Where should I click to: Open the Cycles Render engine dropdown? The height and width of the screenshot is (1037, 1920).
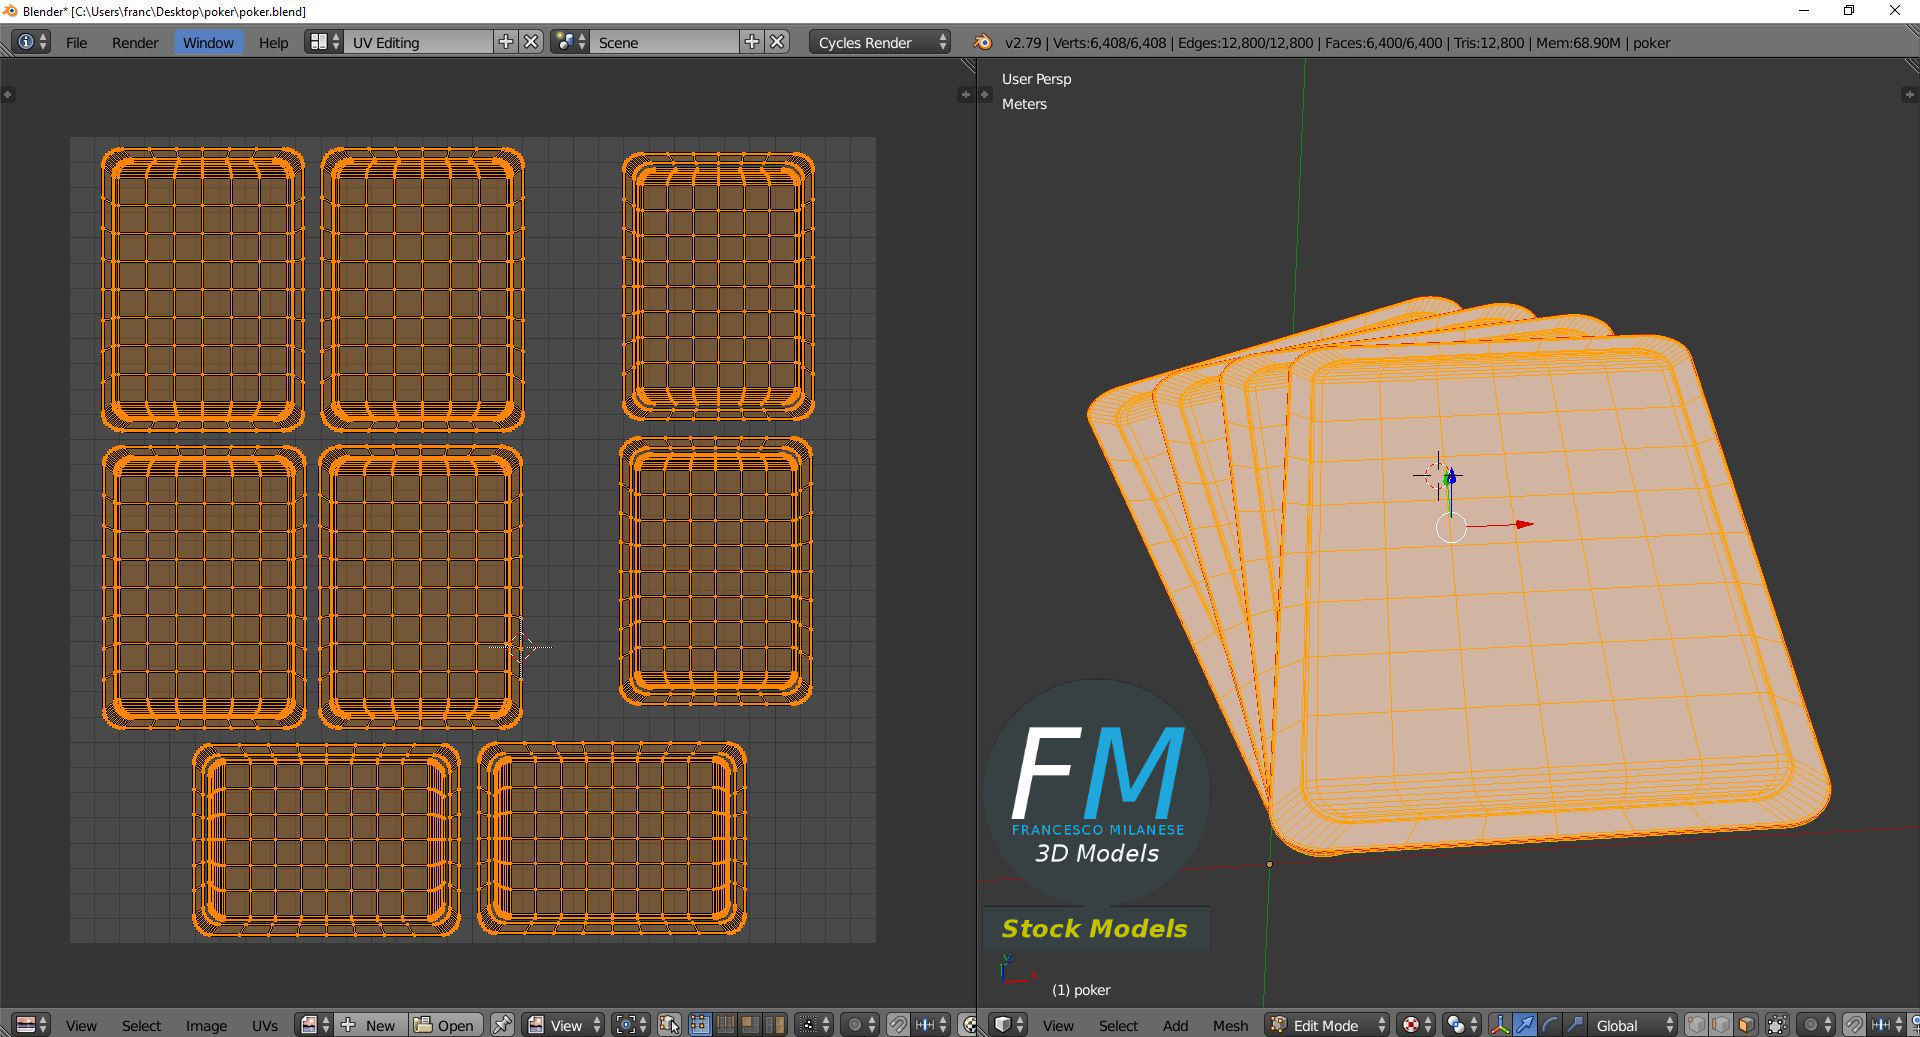point(880,42)
